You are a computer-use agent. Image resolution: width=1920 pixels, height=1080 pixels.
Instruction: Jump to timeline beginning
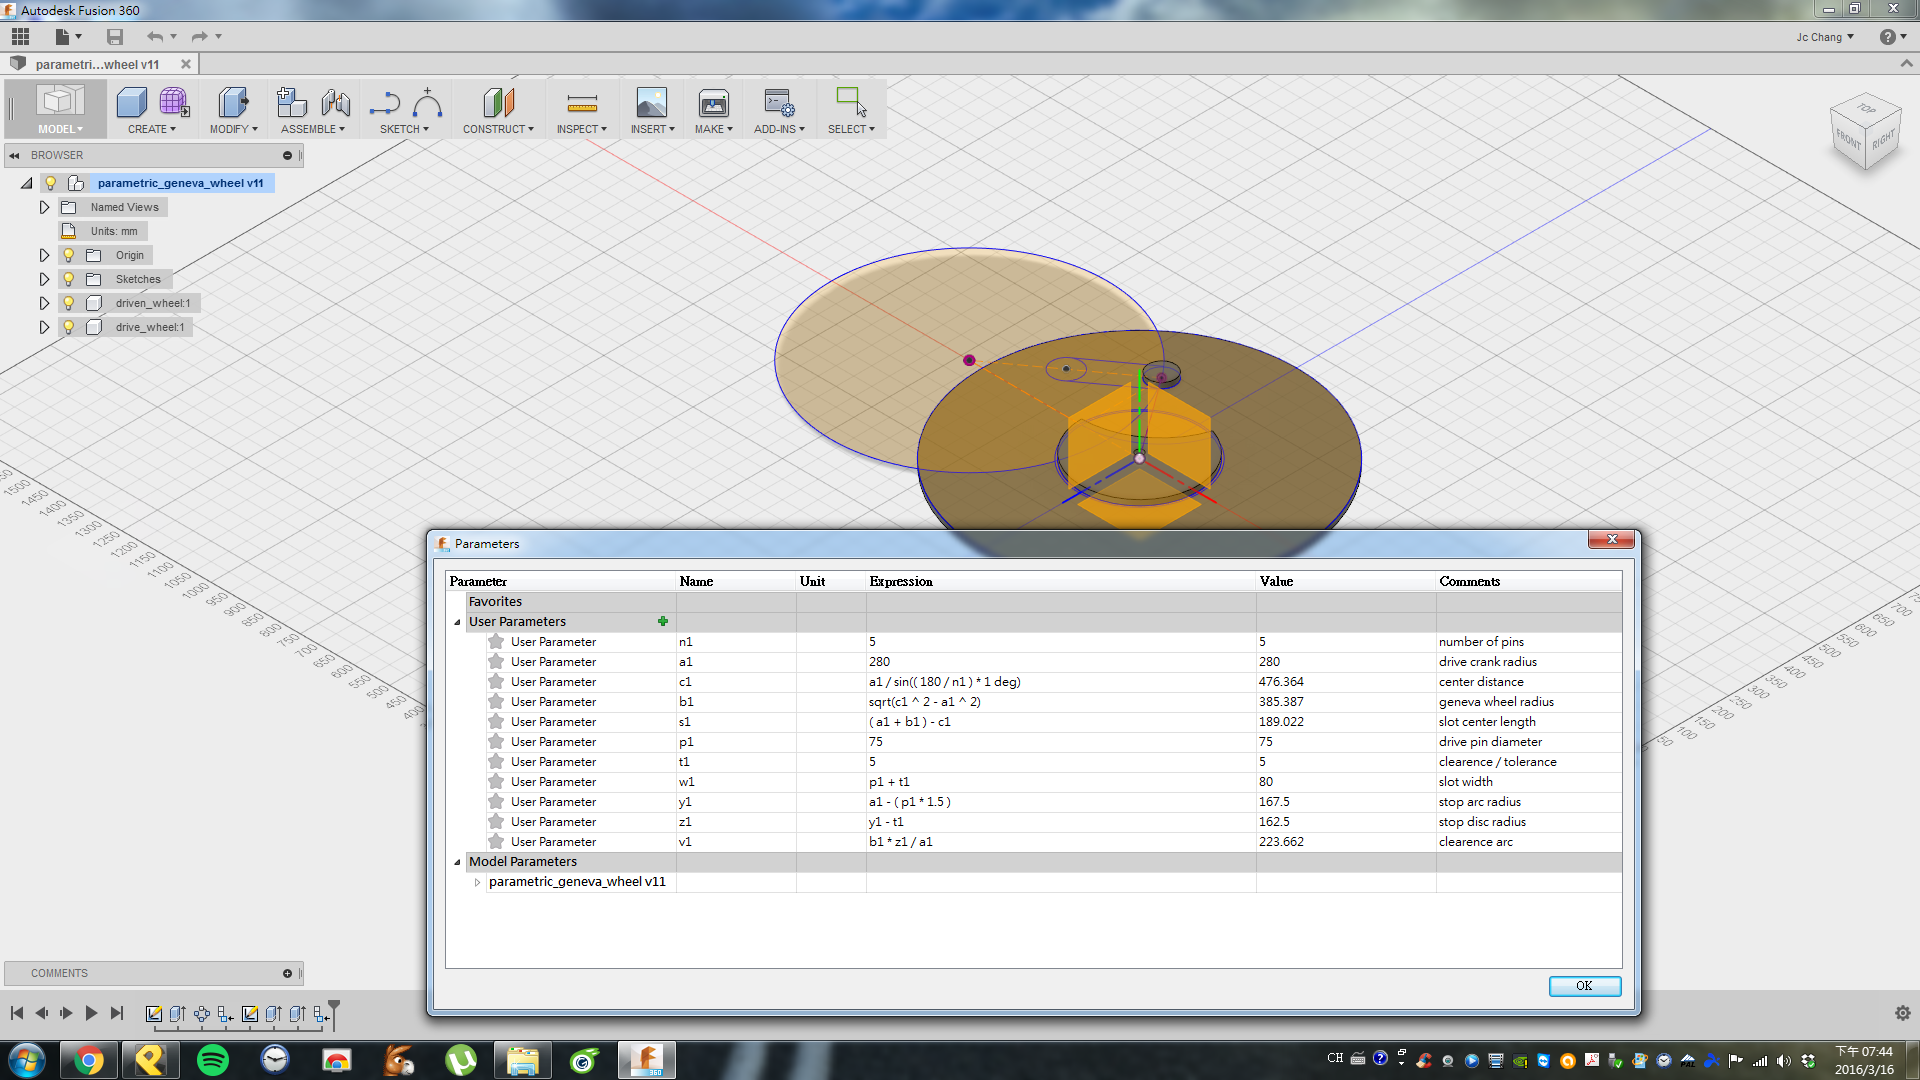click(17, 1013)
